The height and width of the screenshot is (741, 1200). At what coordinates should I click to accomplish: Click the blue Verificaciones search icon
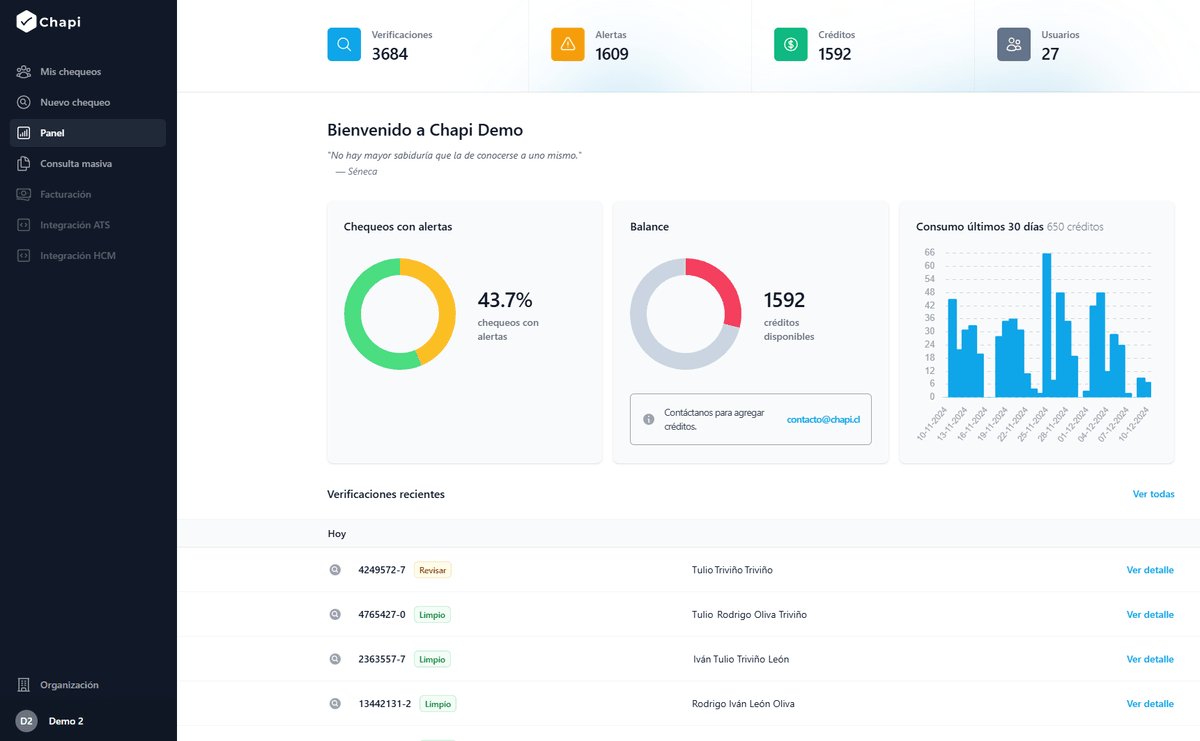tap(344, 45)
